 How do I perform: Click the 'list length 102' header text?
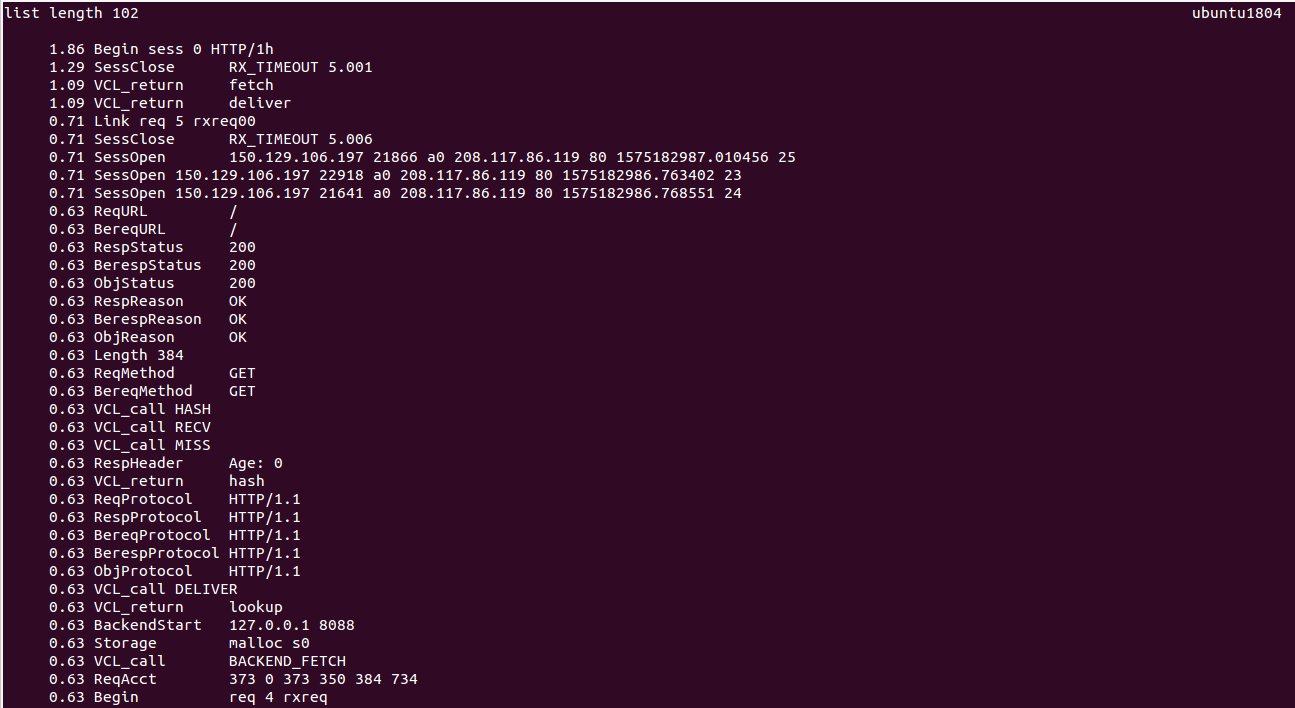click(x=71, y=13)
